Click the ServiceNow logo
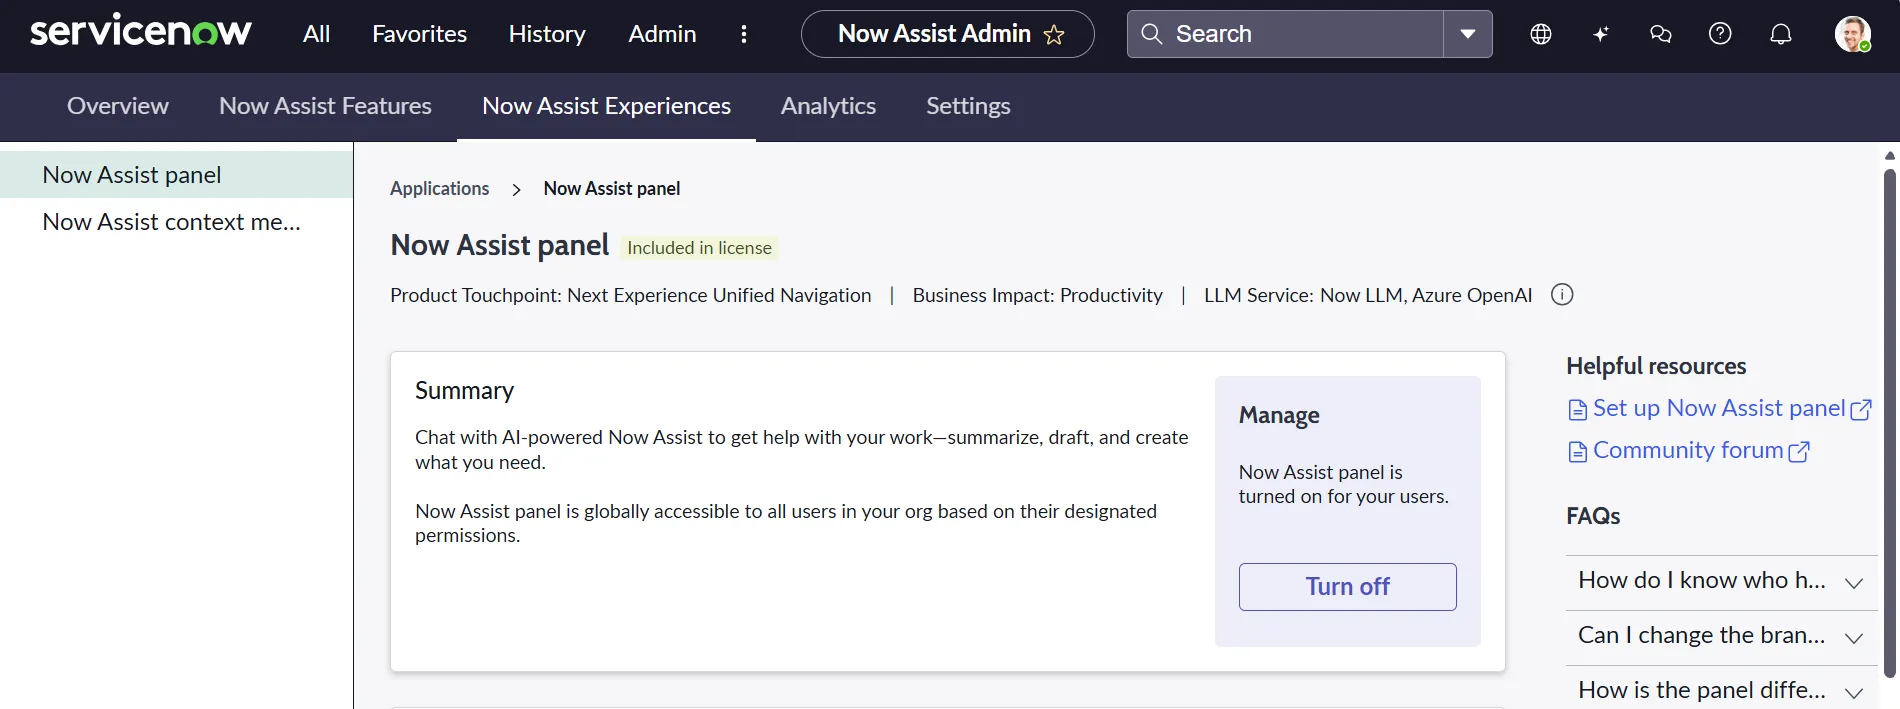Viewport: 1900px width, 709px height. point(140,32)
